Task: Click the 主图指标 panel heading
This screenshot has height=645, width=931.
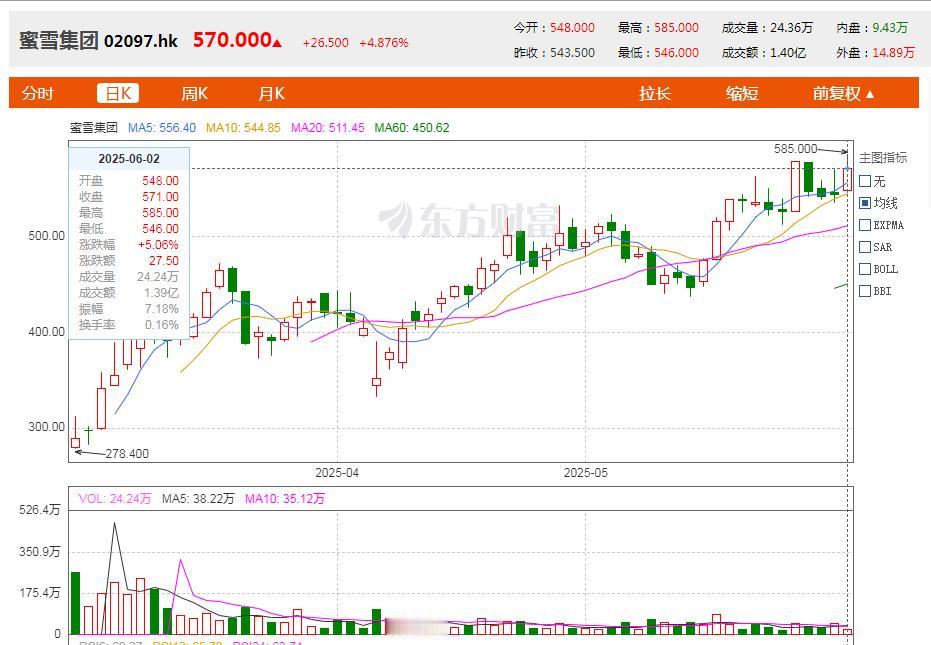Action: (883, 158)
